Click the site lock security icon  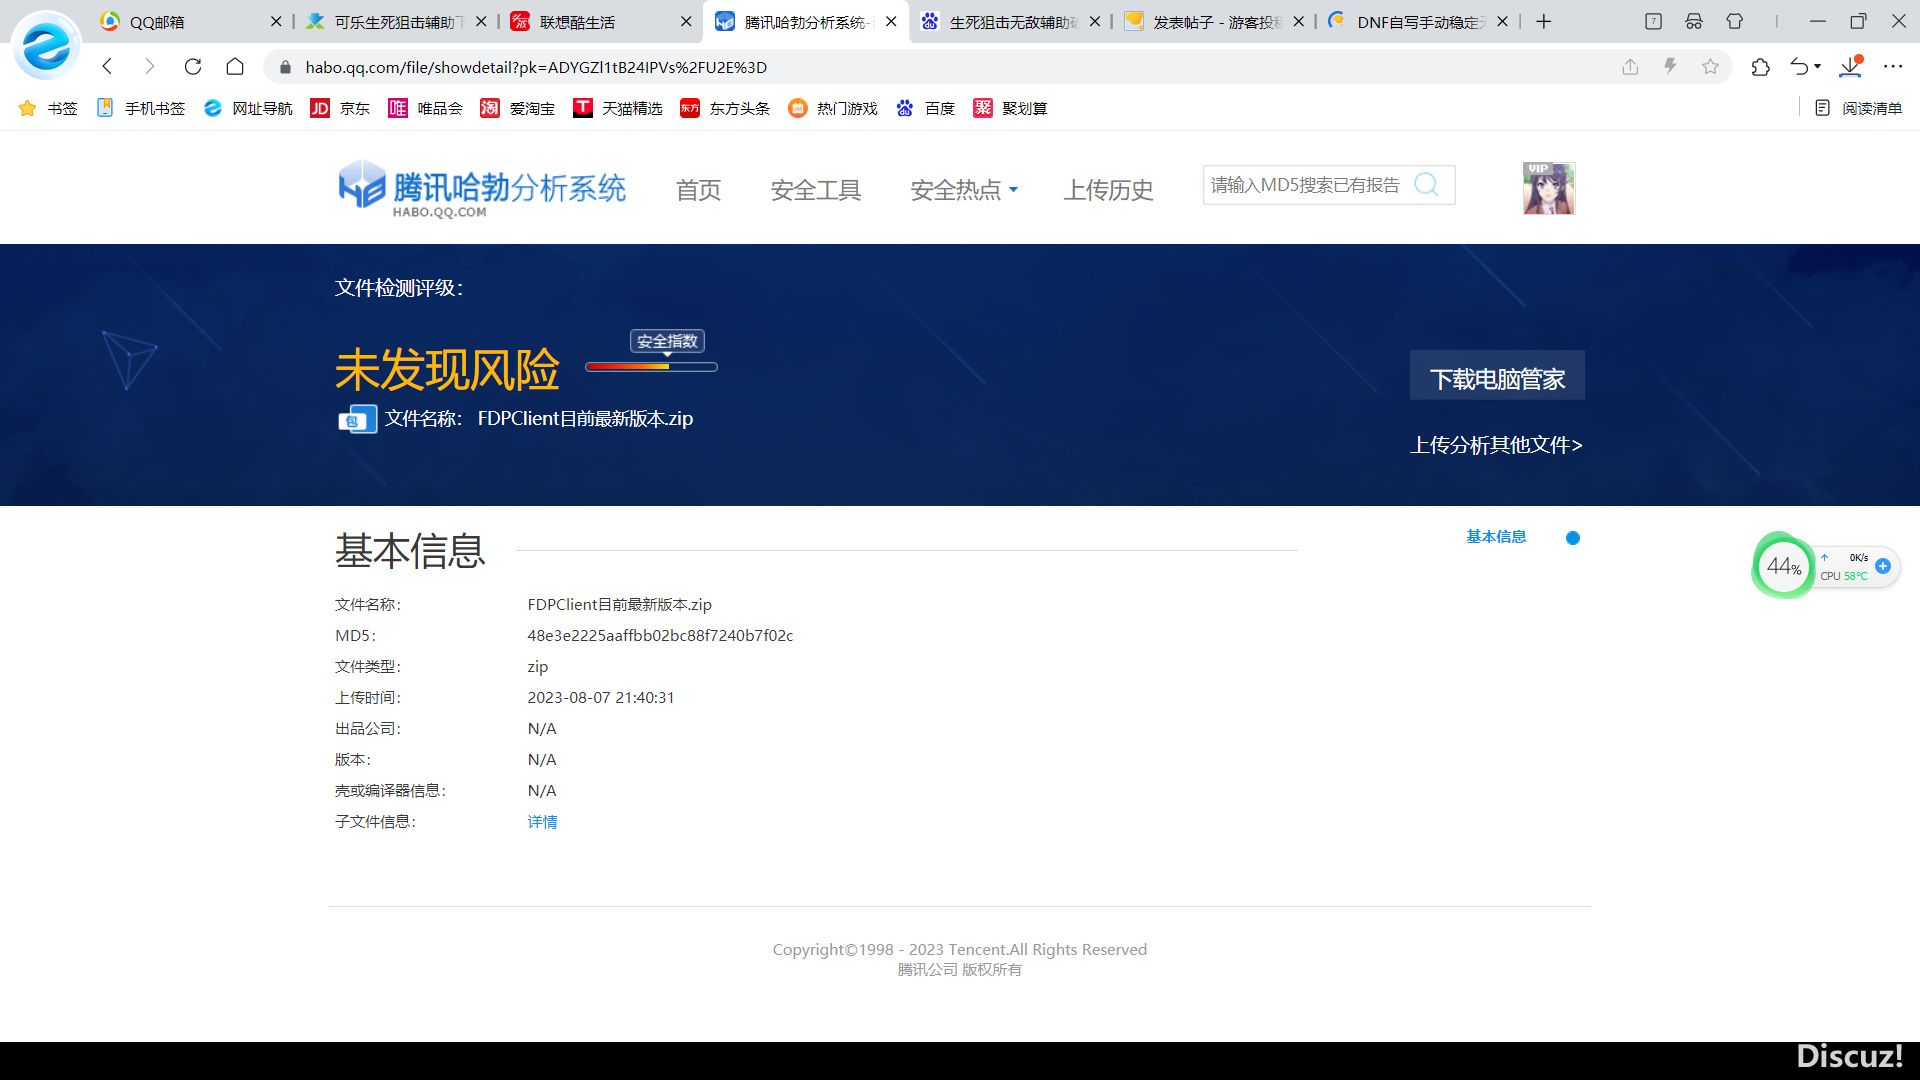[x=285, y=67]
